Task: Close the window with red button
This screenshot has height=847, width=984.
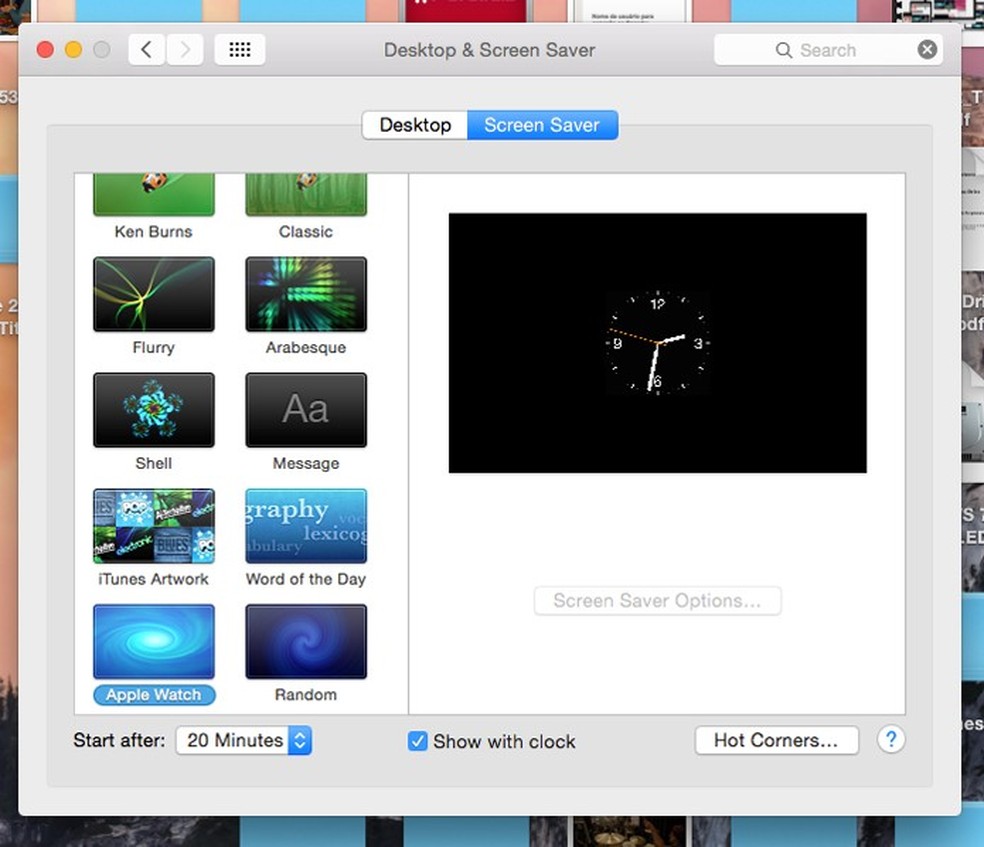Action: point(45,50)
